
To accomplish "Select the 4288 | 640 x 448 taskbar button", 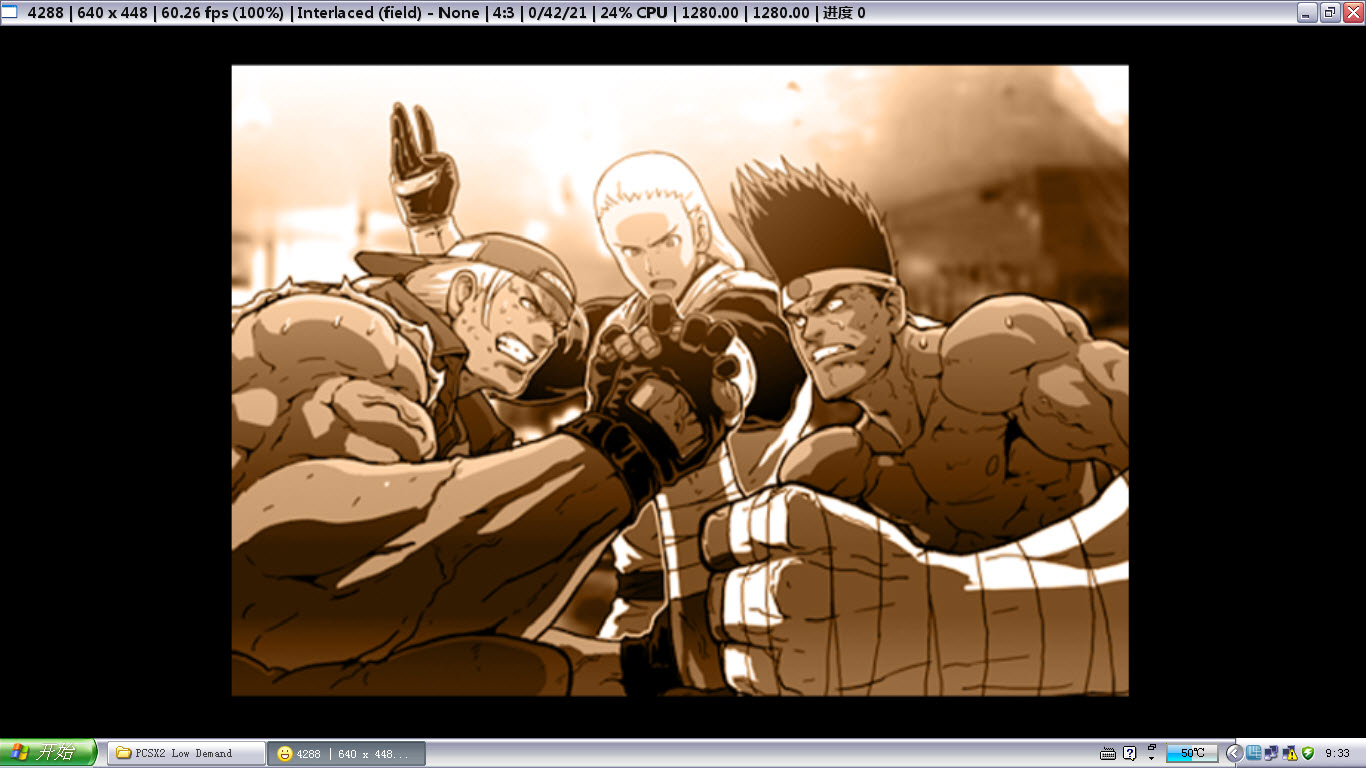I will 346,753.
